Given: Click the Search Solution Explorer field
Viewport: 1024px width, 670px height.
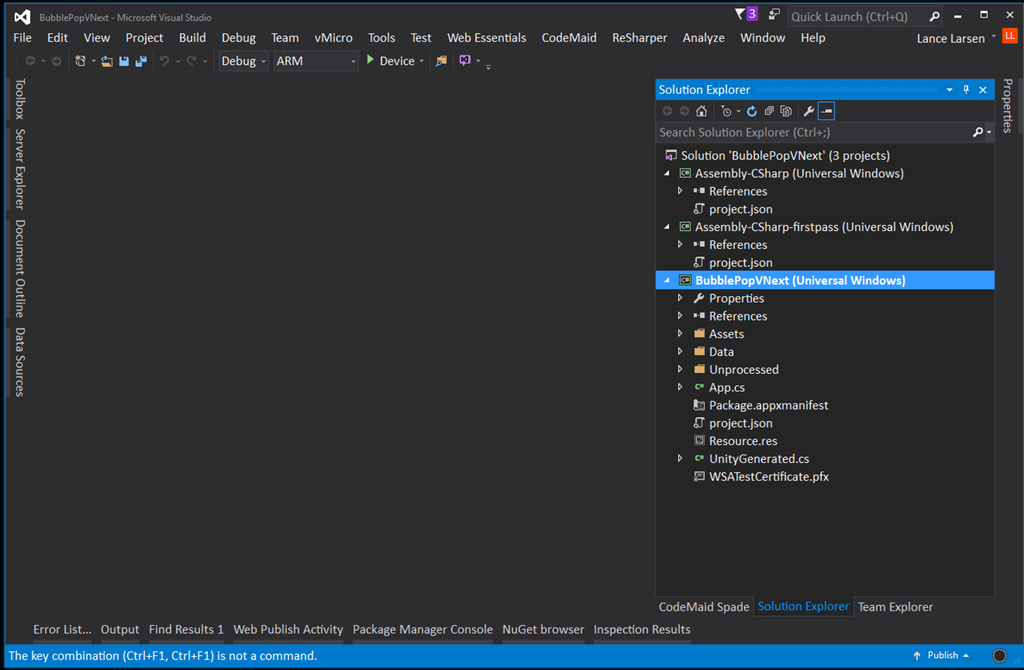Looking at the screenshot, I should [x=814, y=132].
